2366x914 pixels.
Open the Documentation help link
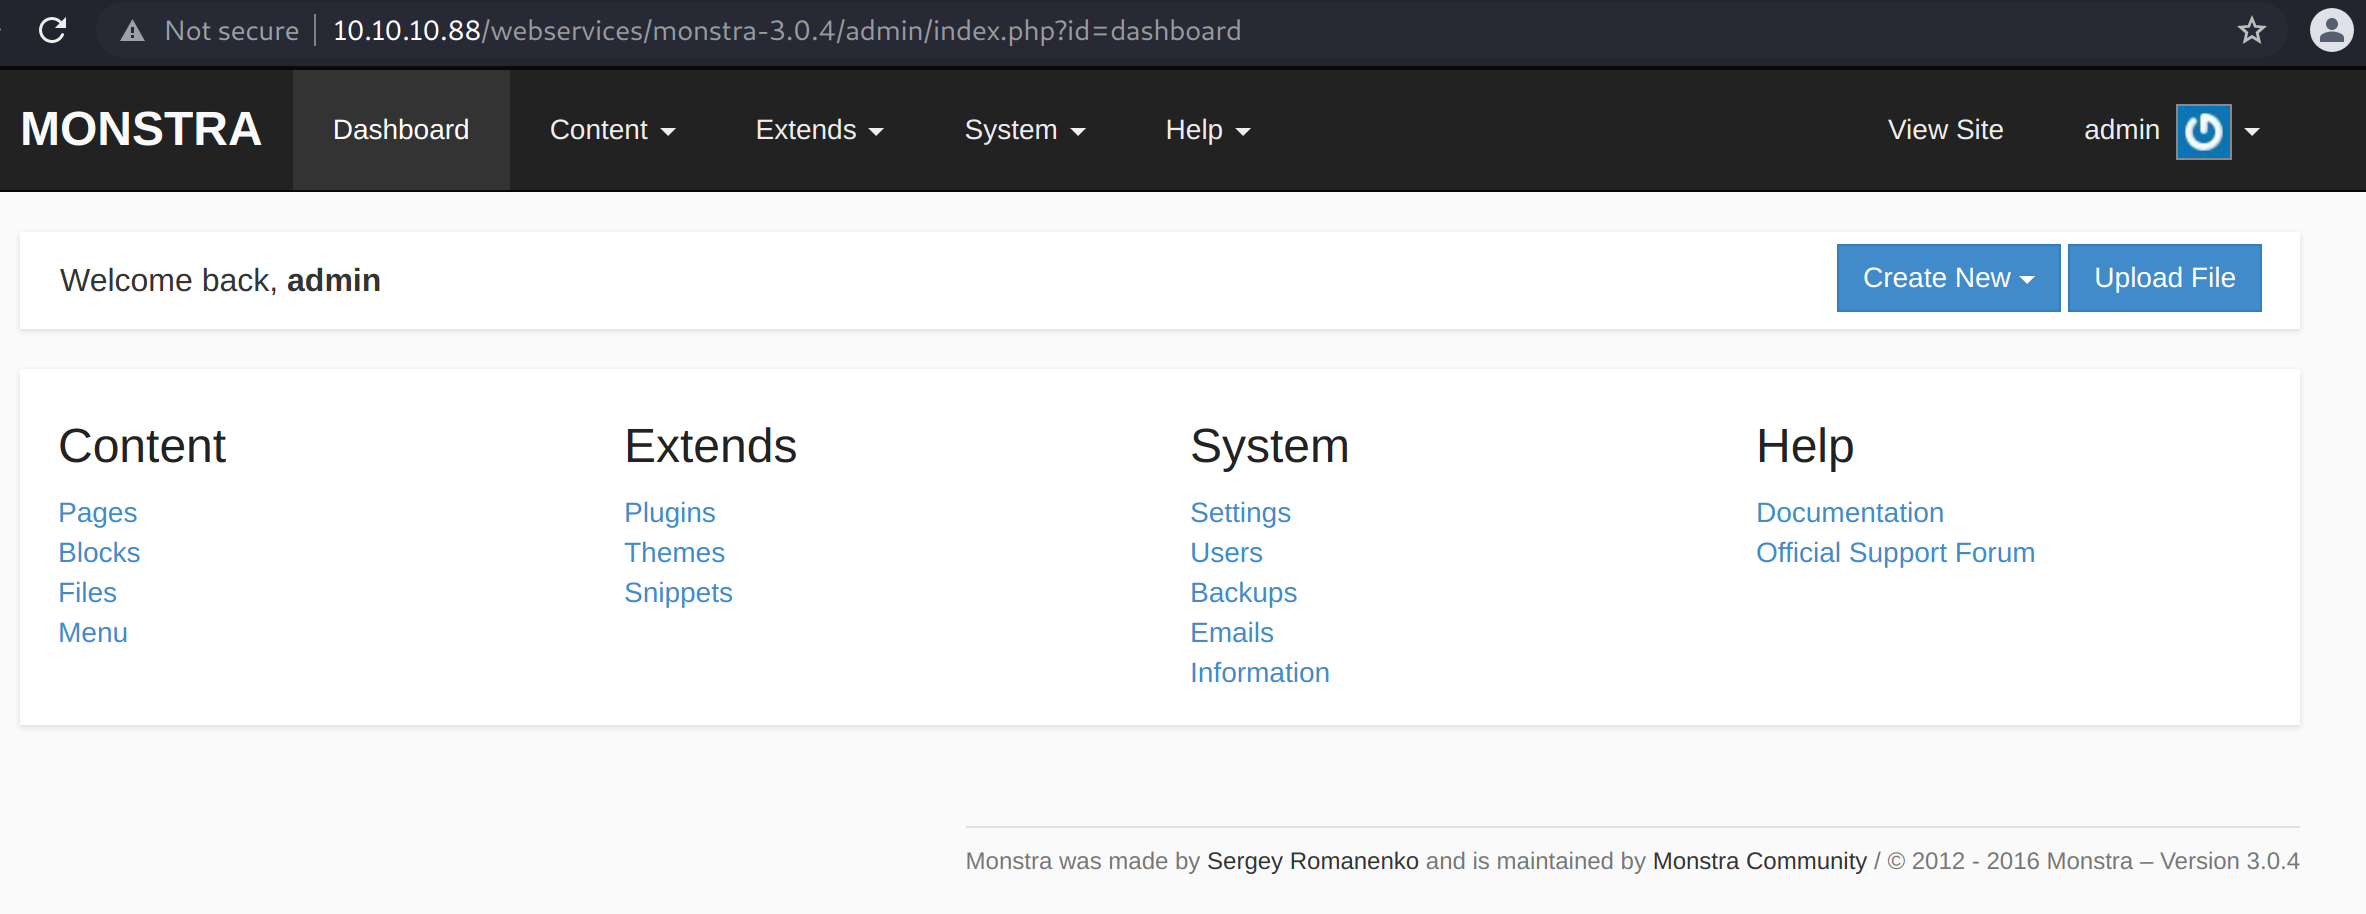[x=1850, y=513]
